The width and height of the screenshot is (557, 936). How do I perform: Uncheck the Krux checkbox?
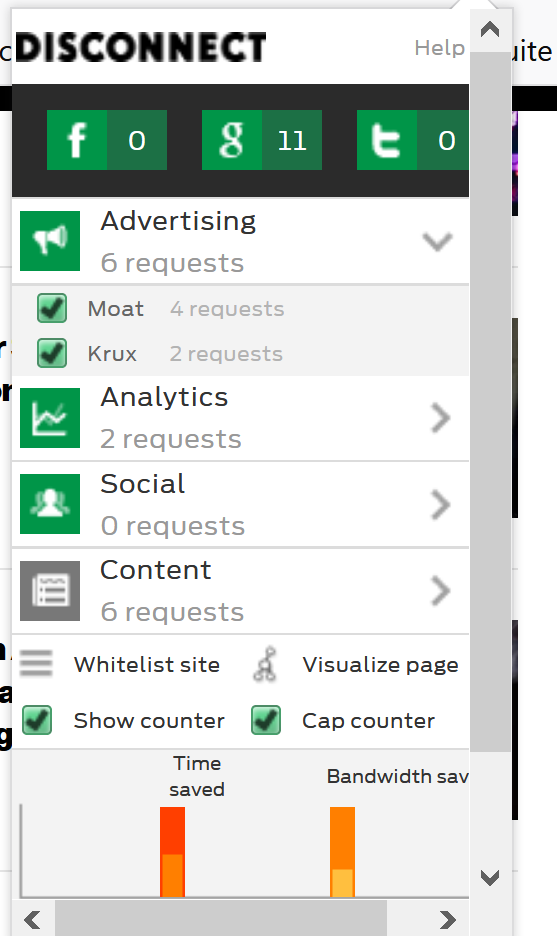pyautogui.click(x=52, y=353)
